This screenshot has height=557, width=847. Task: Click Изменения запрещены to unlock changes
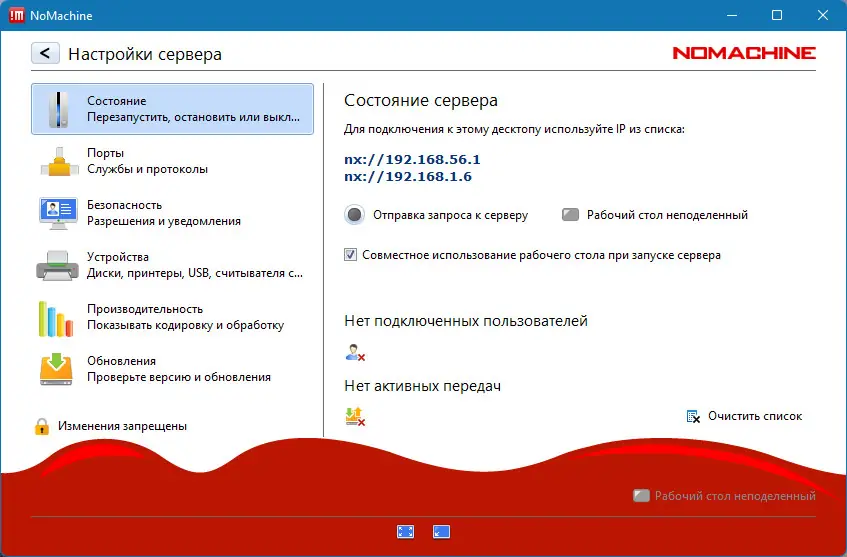pos(122,426)
